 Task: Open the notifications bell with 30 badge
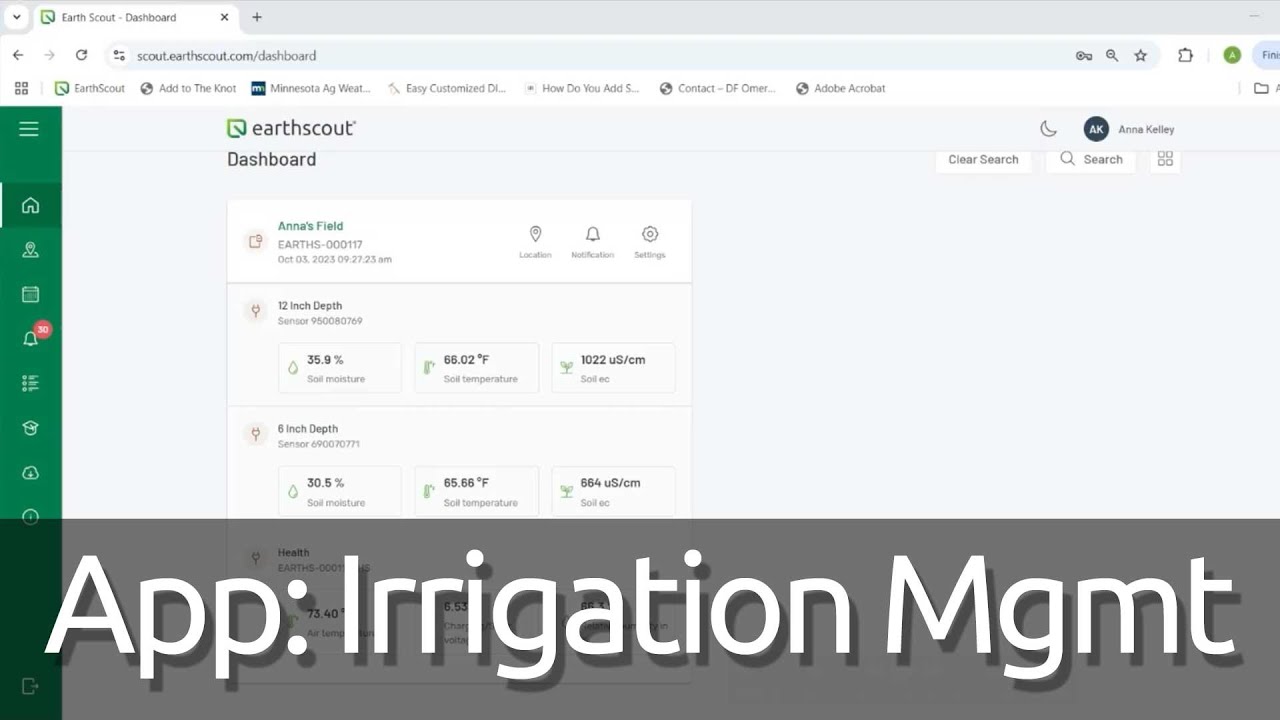31,338
